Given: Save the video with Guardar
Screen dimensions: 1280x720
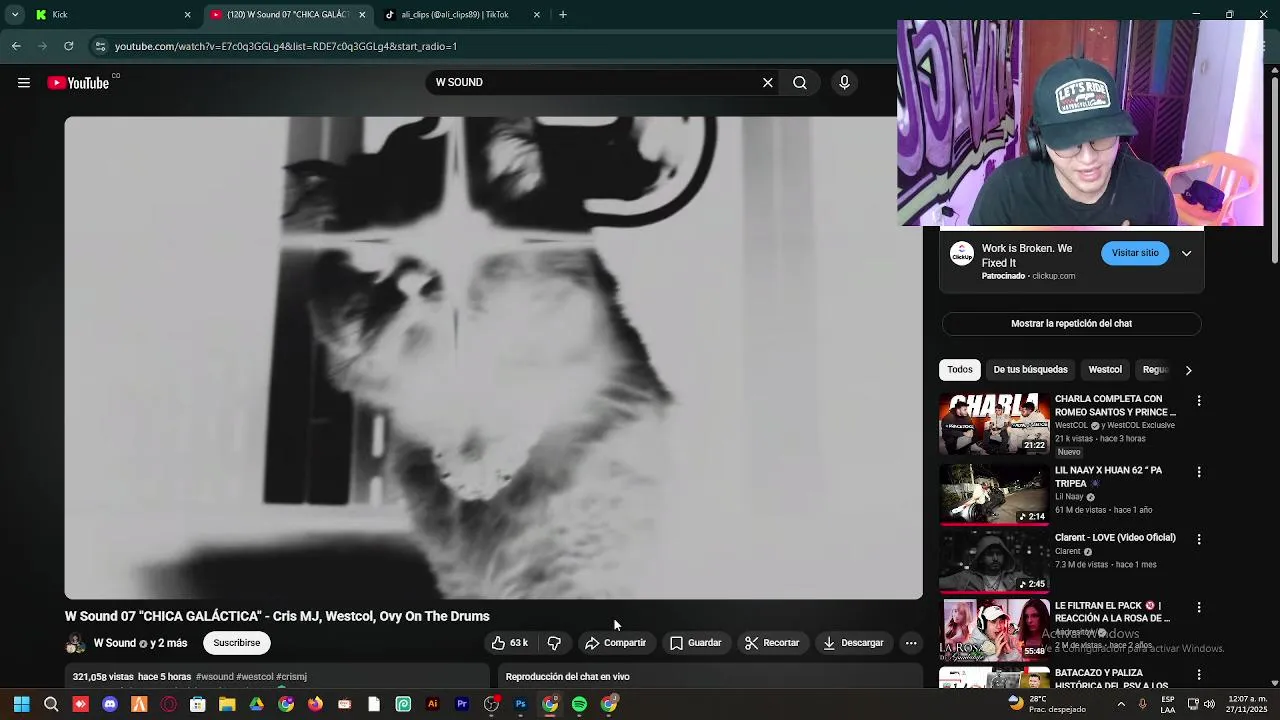Looking at the screenshot, I should coord(696,643).
